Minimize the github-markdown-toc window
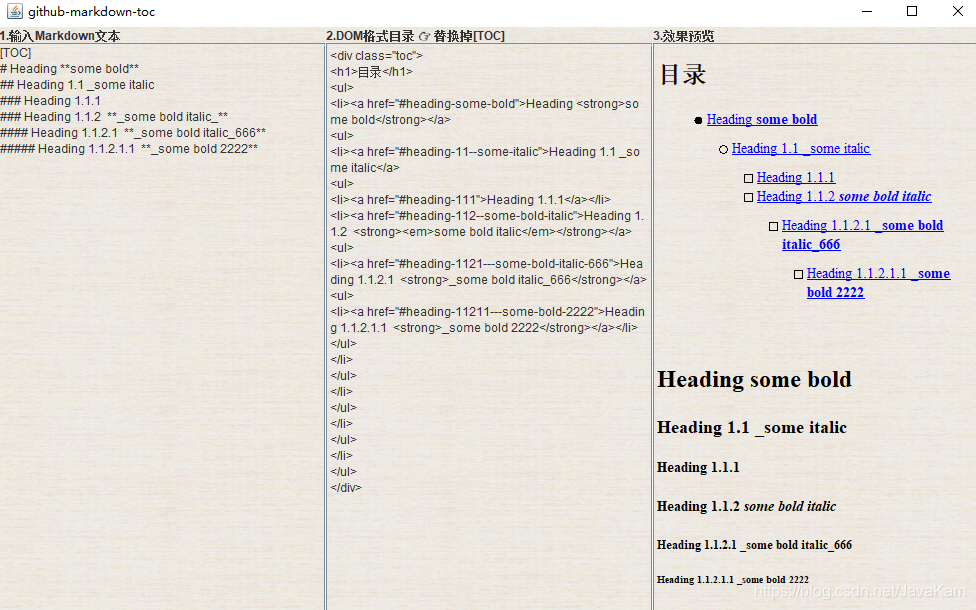Viewport: 976px width, 610px height. click(866, 11)
